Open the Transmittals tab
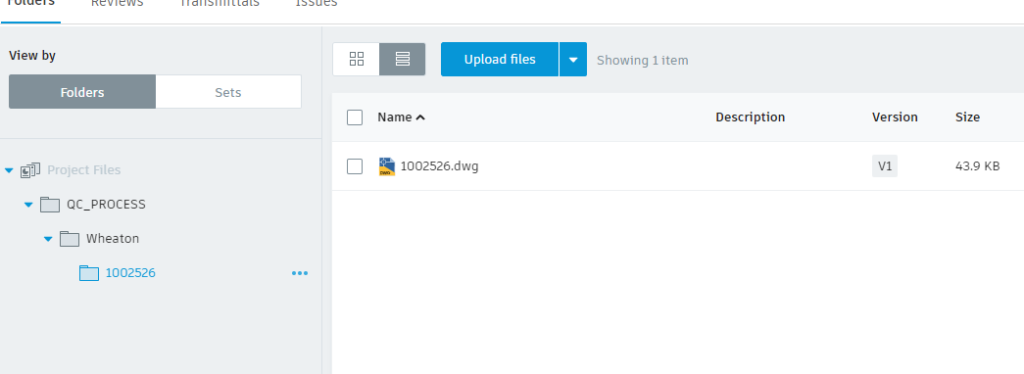 [x=219, y=3]
